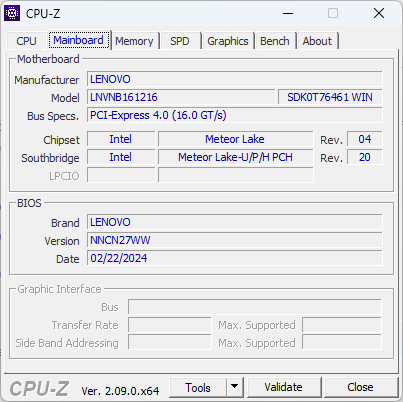Select the Mainboard tab
The width and height of the screenshot is (403, 402).
pyautogui.click(x=79, y=40)
